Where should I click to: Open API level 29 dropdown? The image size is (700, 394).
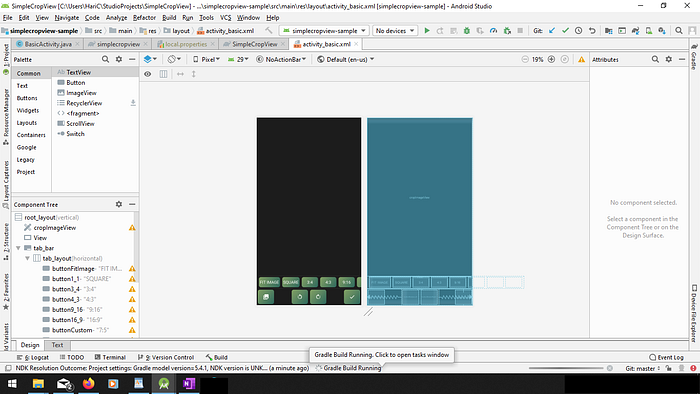coord(238,59)
